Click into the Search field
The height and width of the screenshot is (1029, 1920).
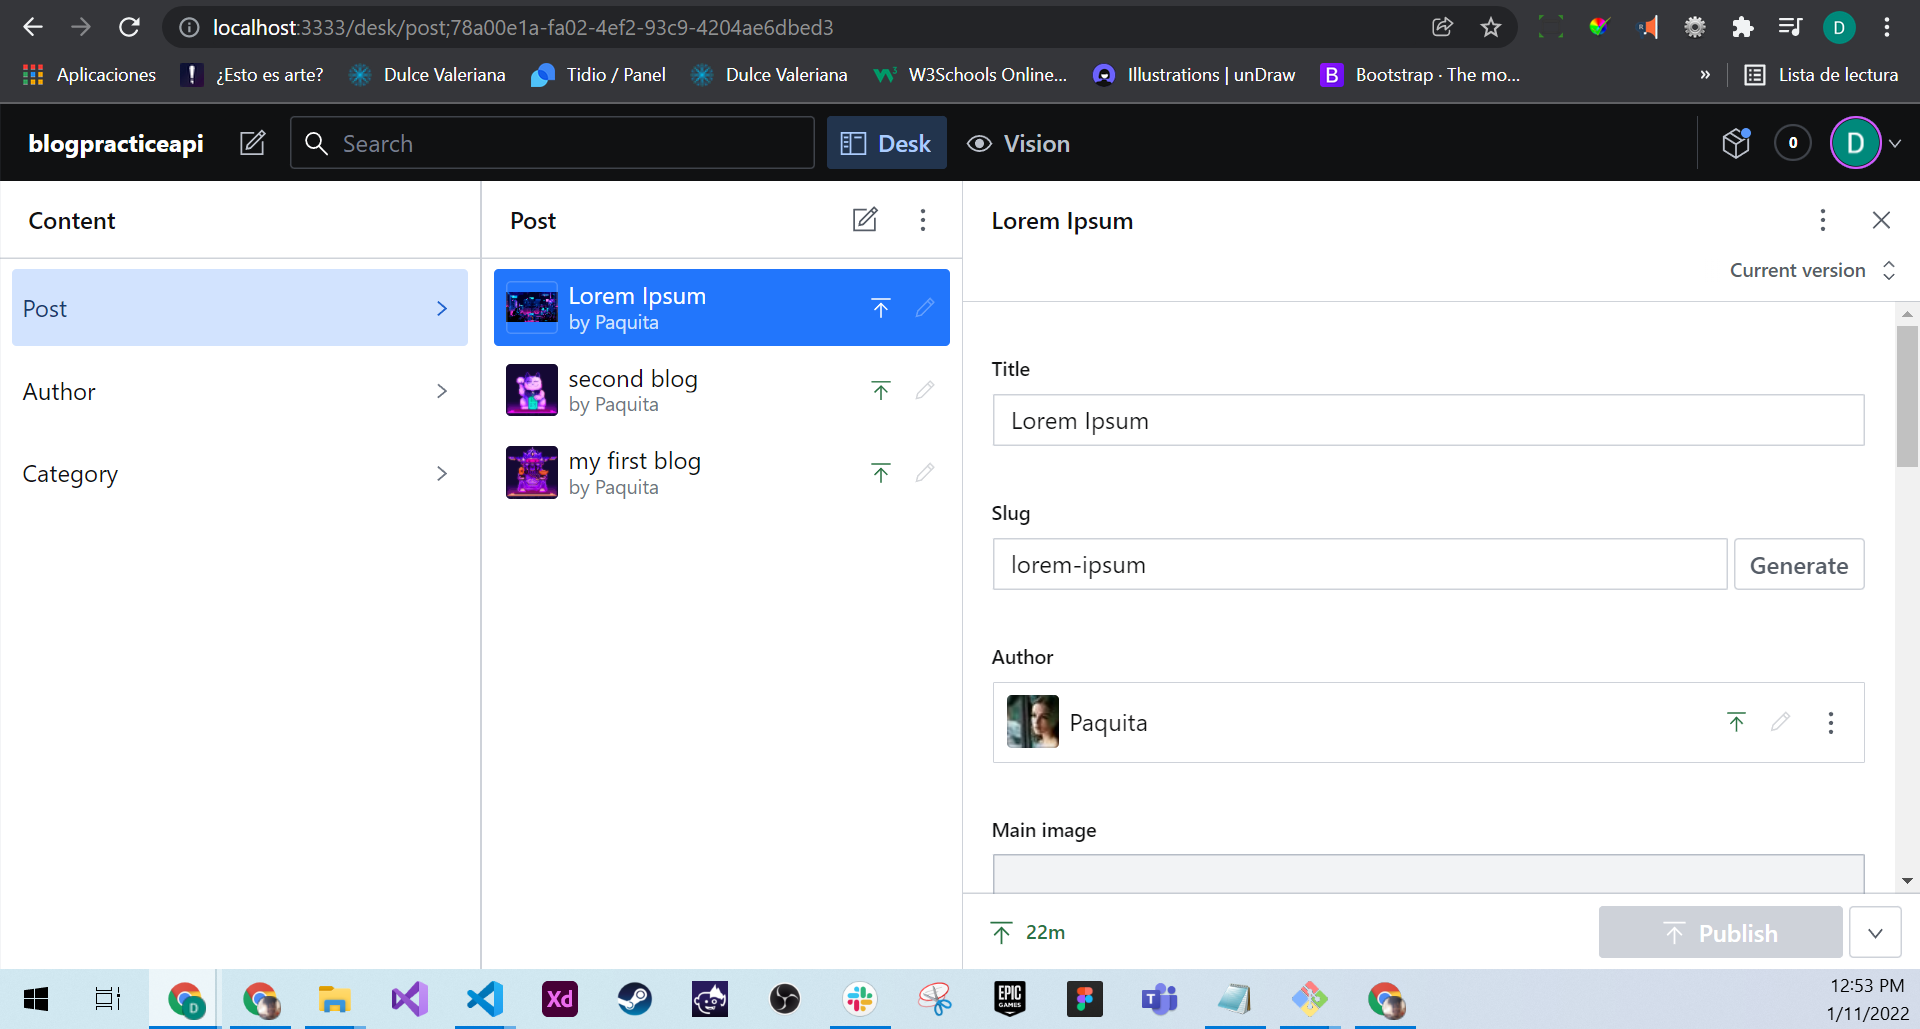pos(552,143)
